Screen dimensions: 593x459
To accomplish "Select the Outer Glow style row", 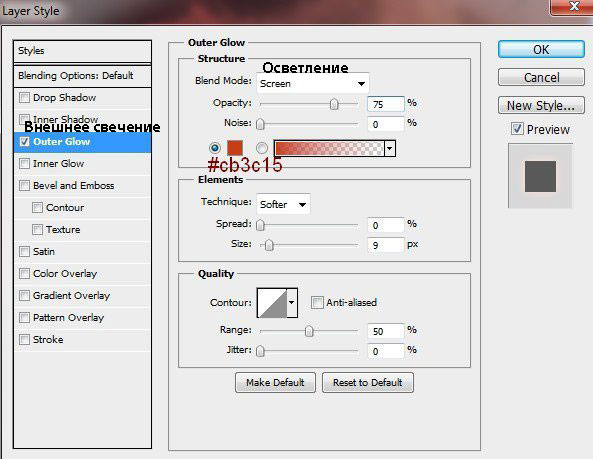I will (82, 142).
